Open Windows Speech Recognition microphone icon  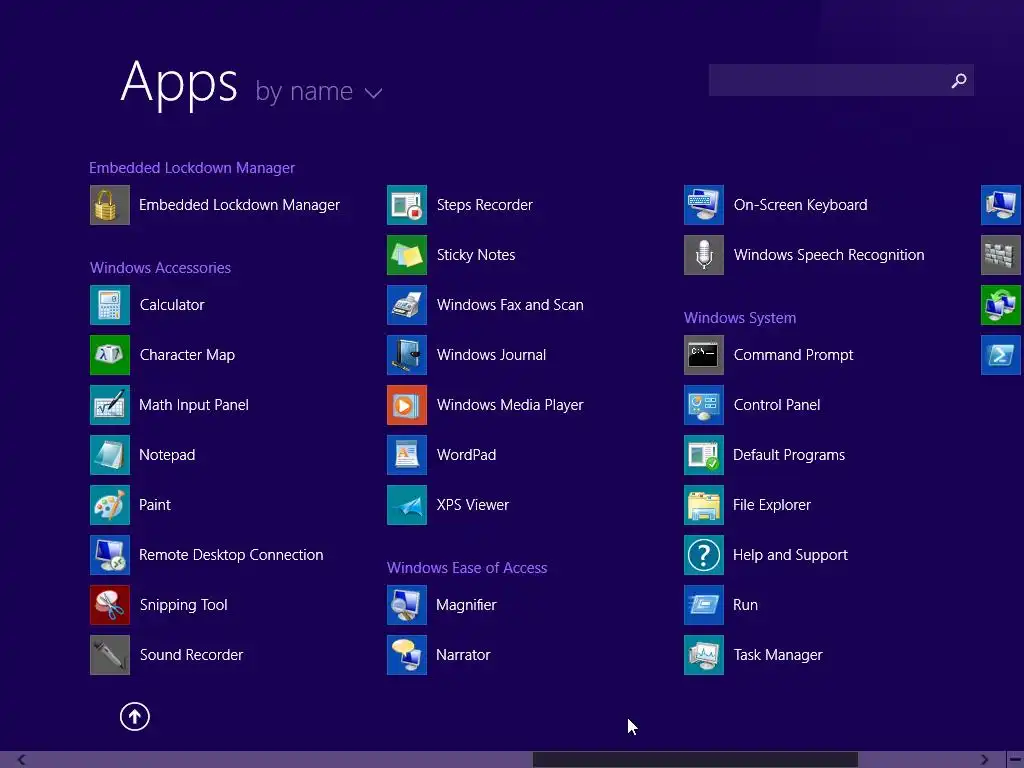click(x=704, y=255)
